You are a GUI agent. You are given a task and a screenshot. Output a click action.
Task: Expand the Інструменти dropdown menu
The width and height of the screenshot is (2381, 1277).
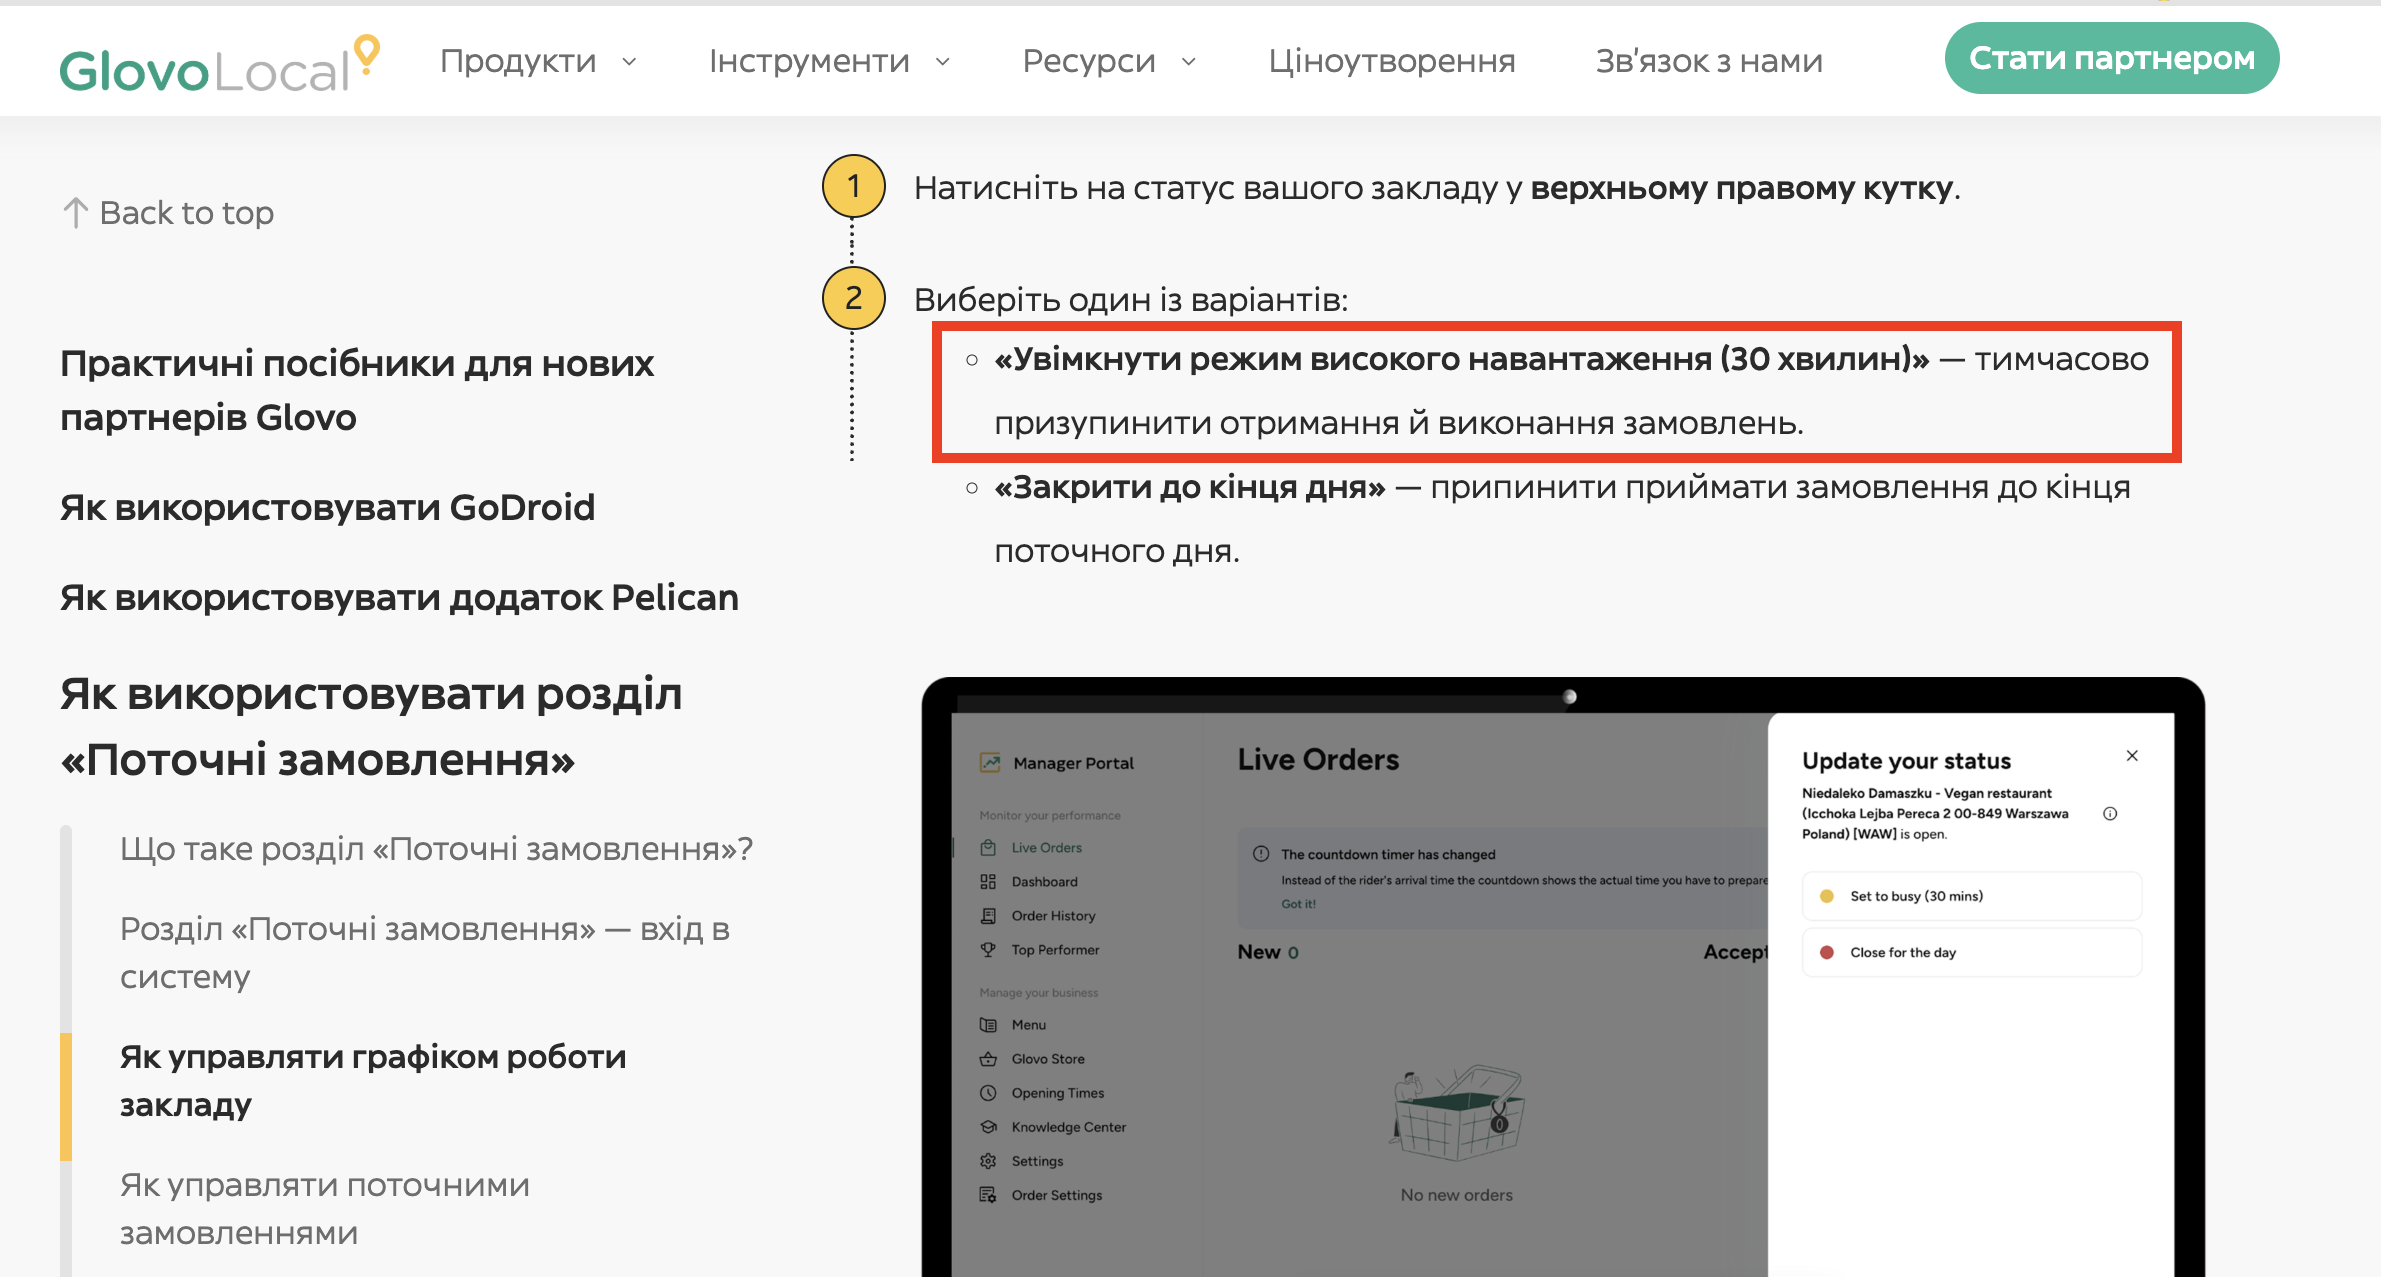(829, 61)
